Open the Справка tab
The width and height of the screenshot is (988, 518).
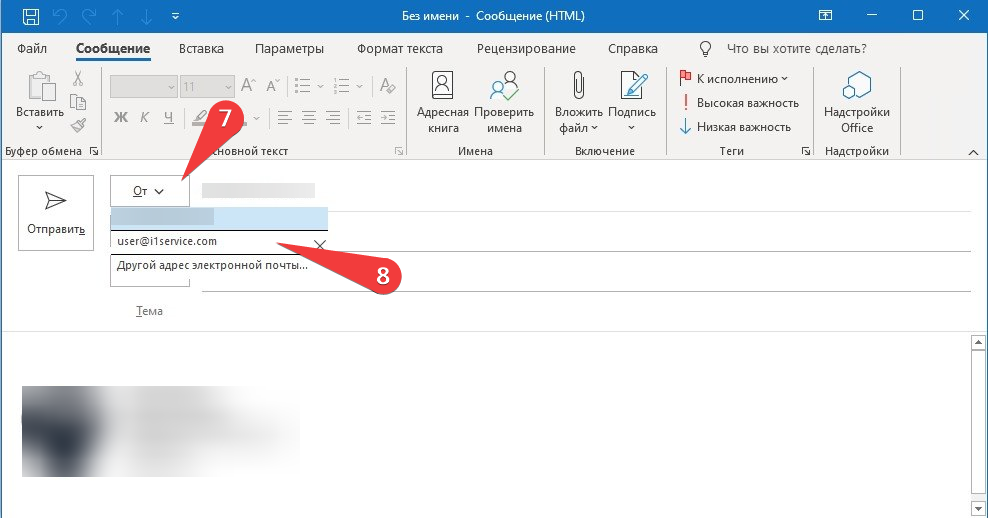(x=633, y=49)
